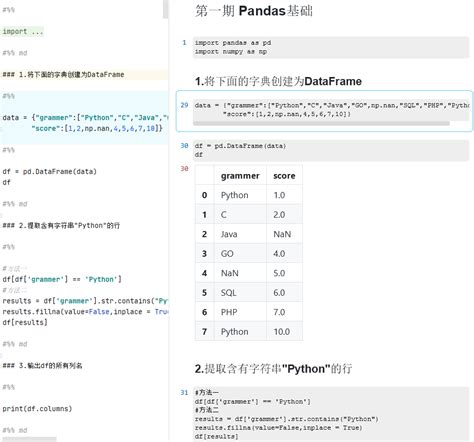
Task: Click the 5.0 score cell
Action: (x=279, y=273)
